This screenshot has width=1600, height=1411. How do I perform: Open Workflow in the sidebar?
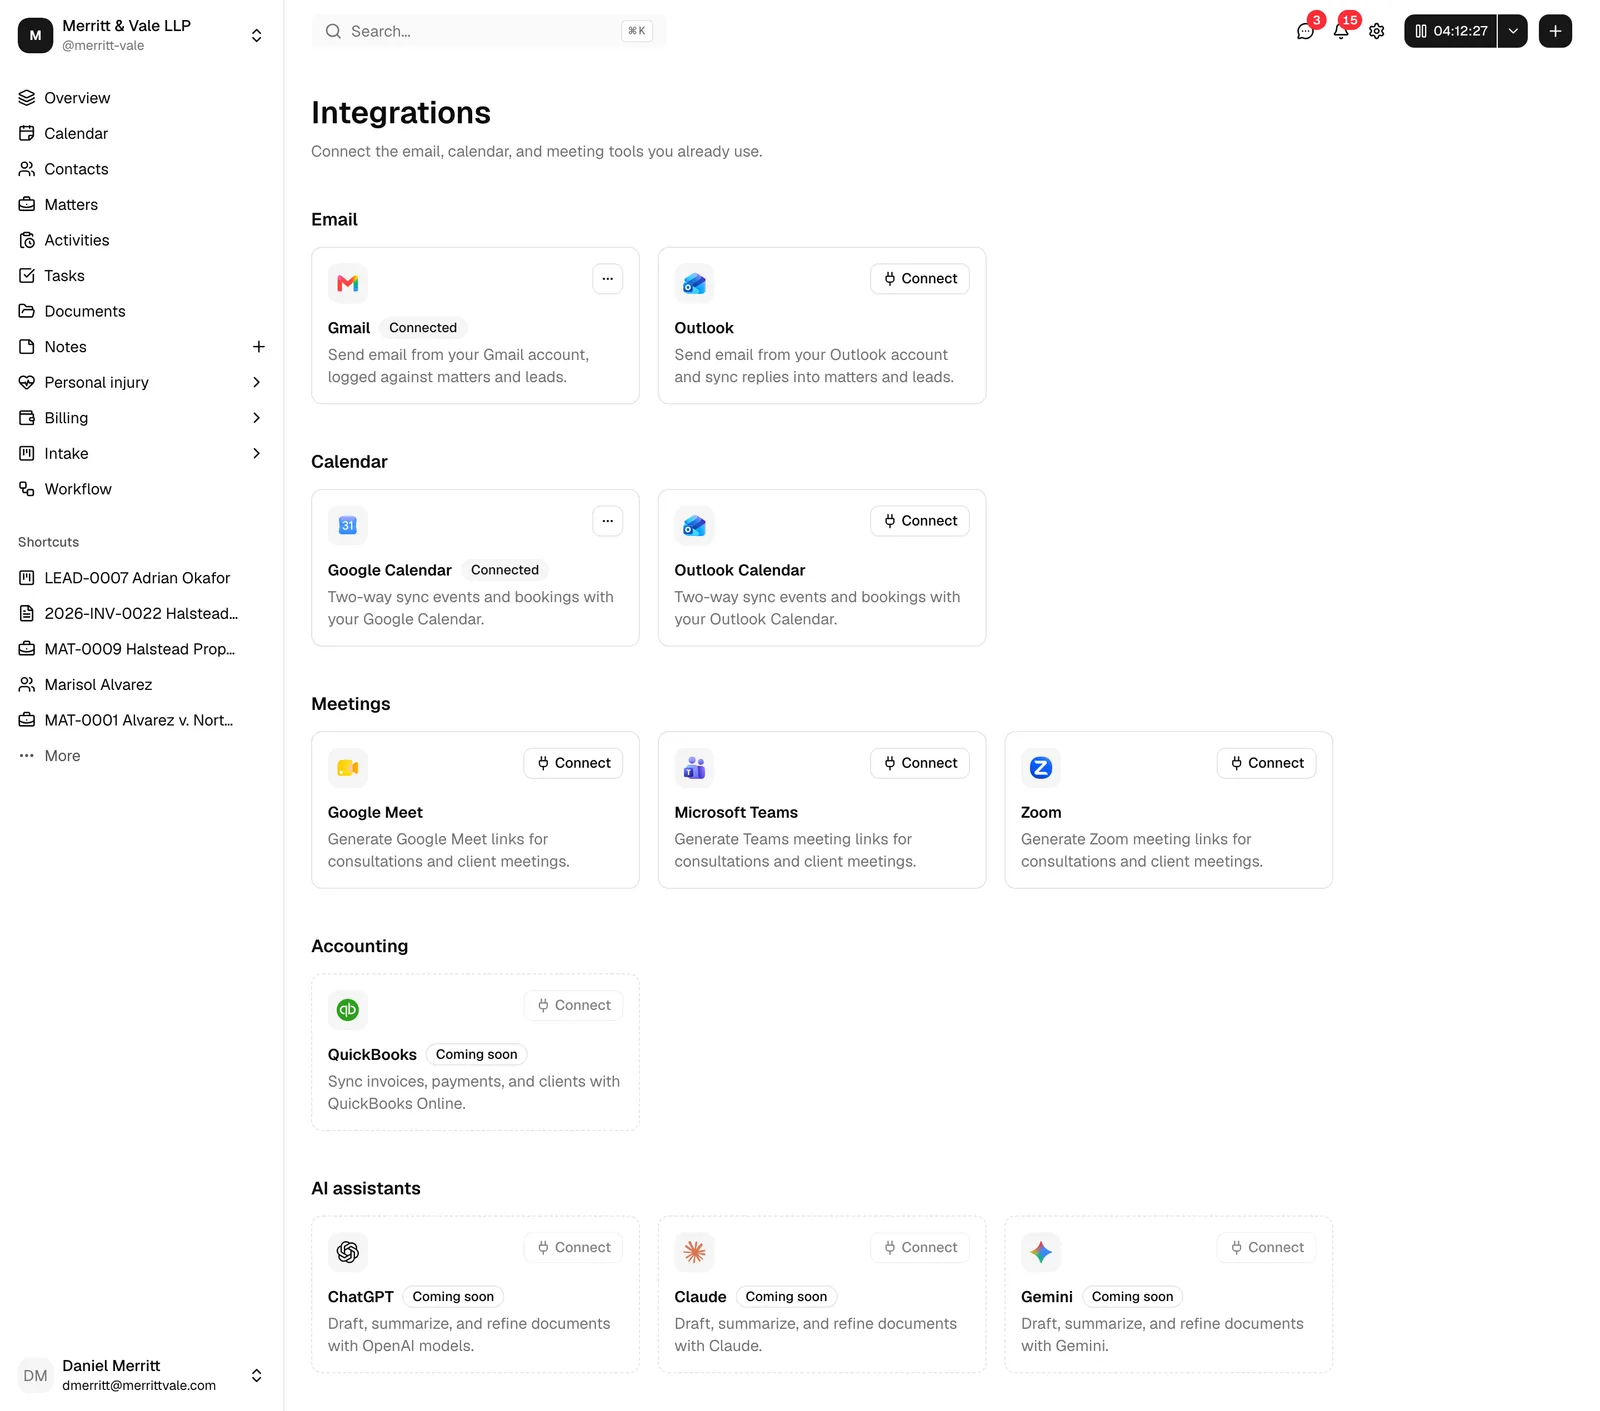142,489
